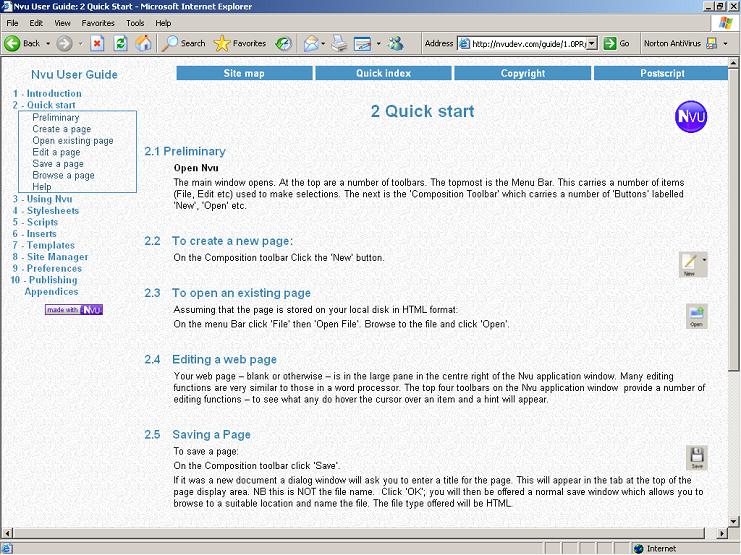The width and height of the screenshot is (741, 555).
Task: Click the made with Nvu badge
Action: click(74, 309)
